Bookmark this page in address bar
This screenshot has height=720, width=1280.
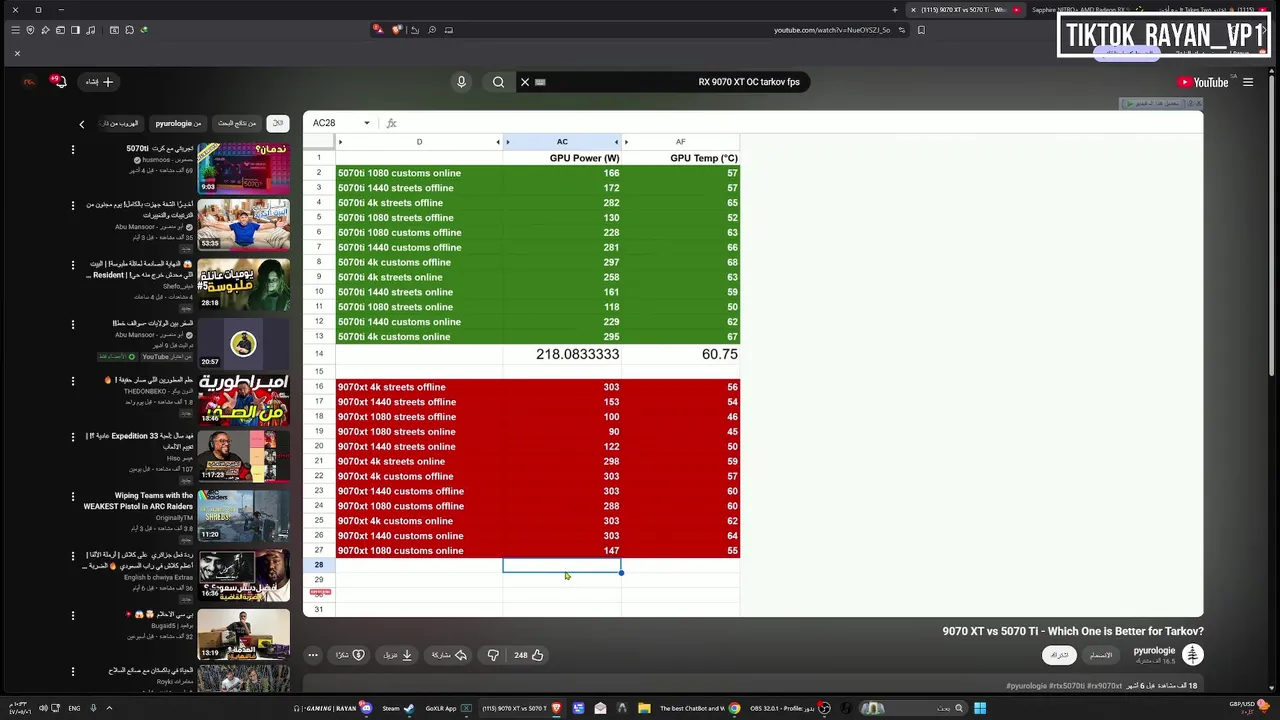921,30
